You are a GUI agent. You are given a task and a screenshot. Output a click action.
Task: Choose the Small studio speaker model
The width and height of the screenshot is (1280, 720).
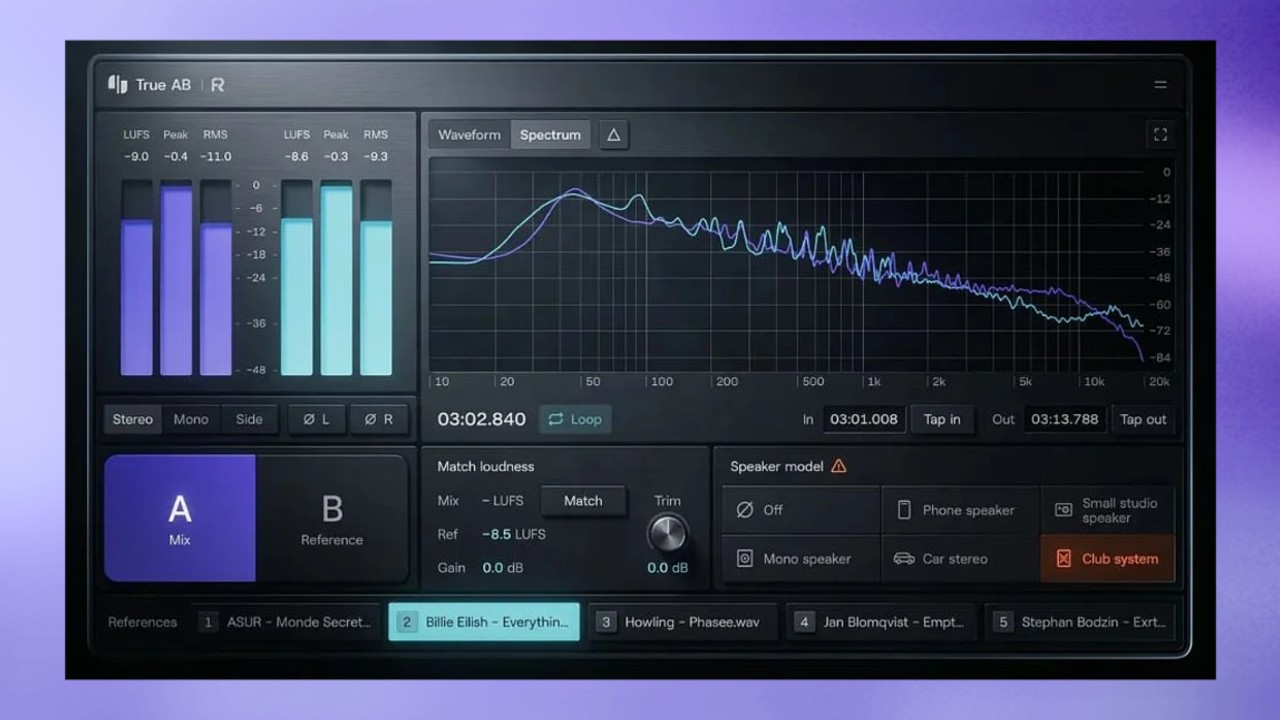point(1108,510)
